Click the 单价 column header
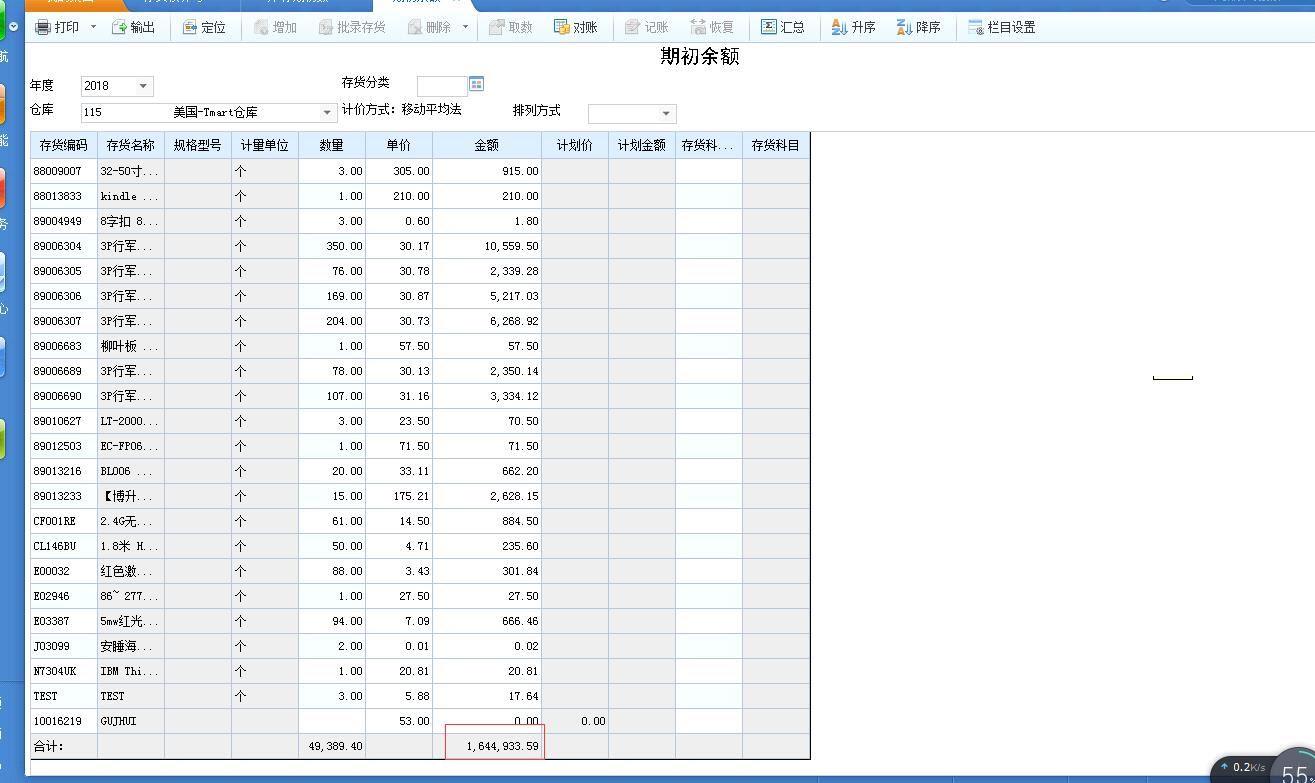1315x783 pixels. [x=399, y=145]
